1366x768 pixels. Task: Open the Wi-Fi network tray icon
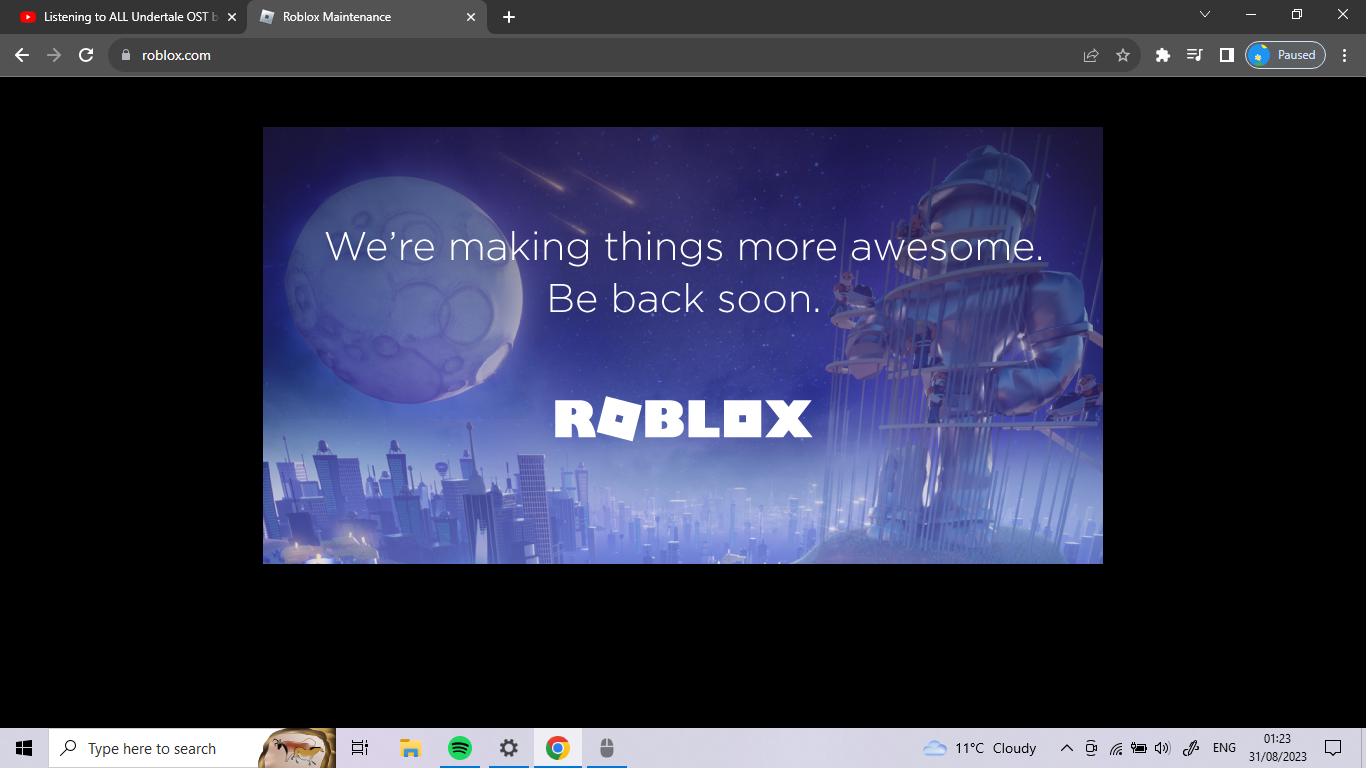pyautogui.click(x=1116, y=748)
